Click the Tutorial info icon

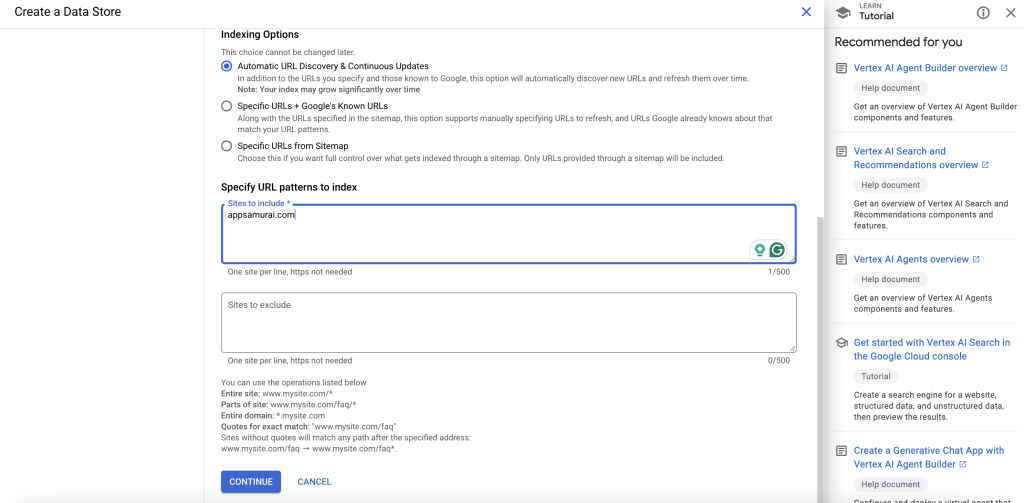pos(983,12)
